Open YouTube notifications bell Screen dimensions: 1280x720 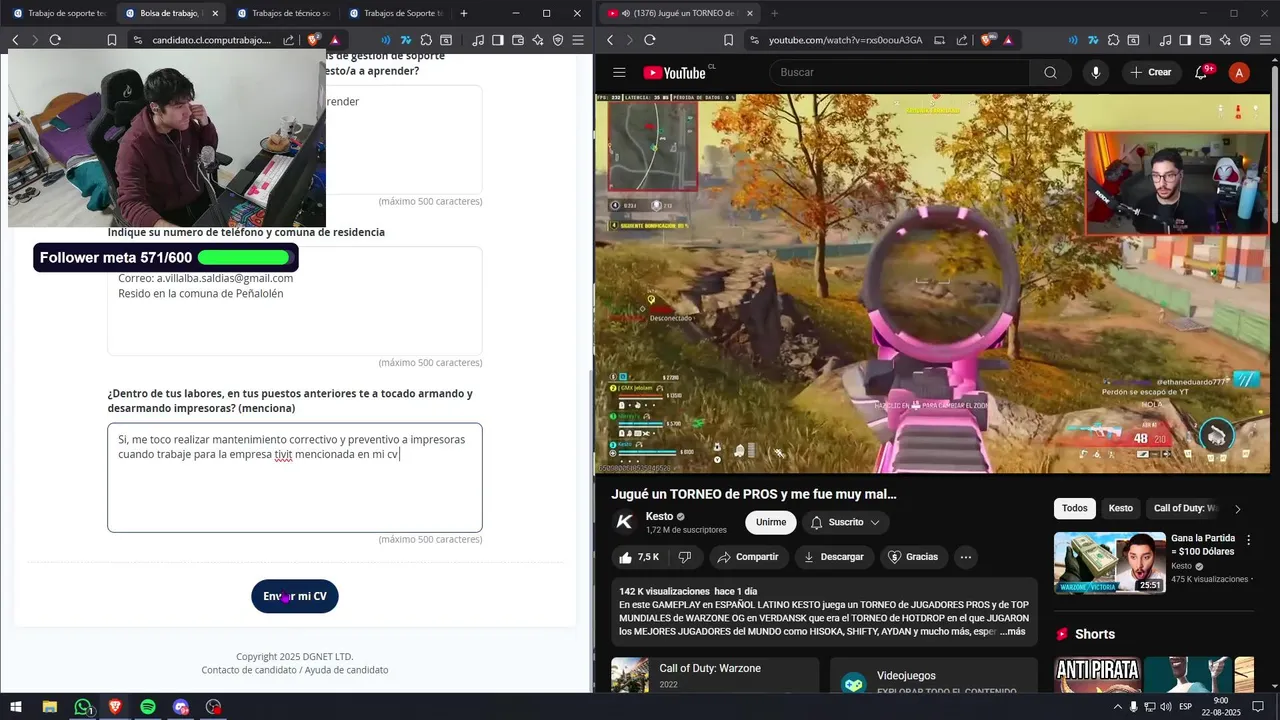(x=1202, y=72)
